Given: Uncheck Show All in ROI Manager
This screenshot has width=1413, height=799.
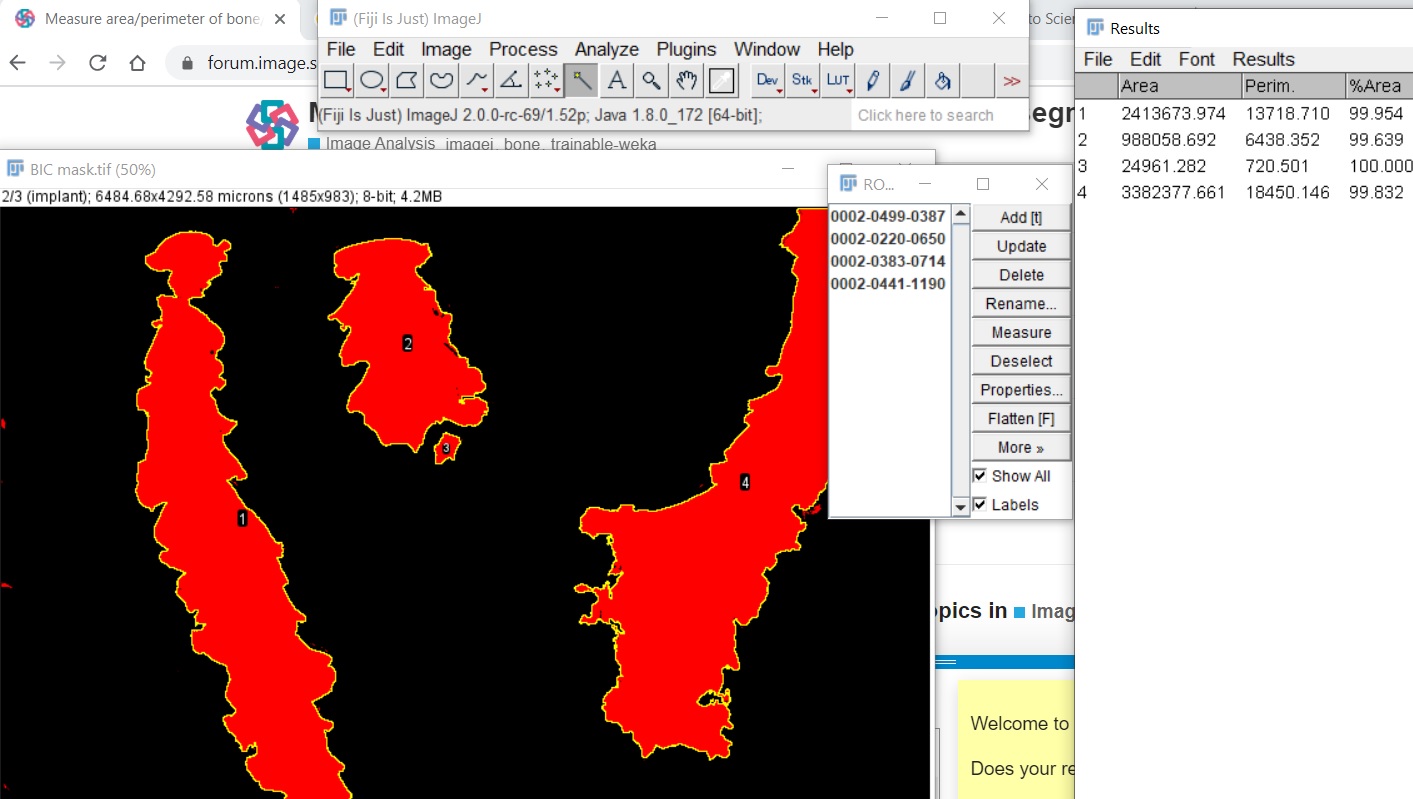Looking at the screenshot, I should click(x=979, y=475).
